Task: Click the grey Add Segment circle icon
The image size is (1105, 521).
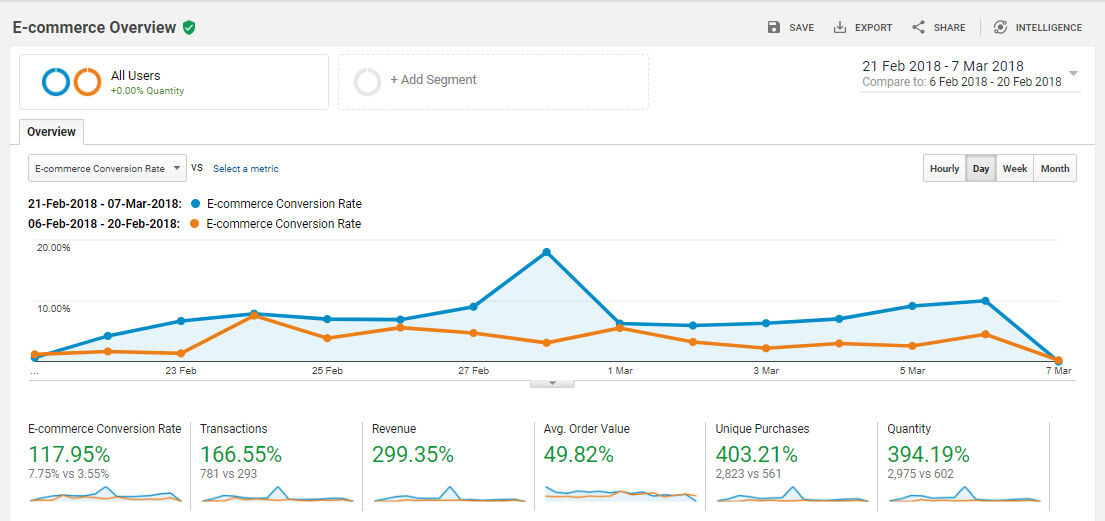Action: click(x=367, y=82)
